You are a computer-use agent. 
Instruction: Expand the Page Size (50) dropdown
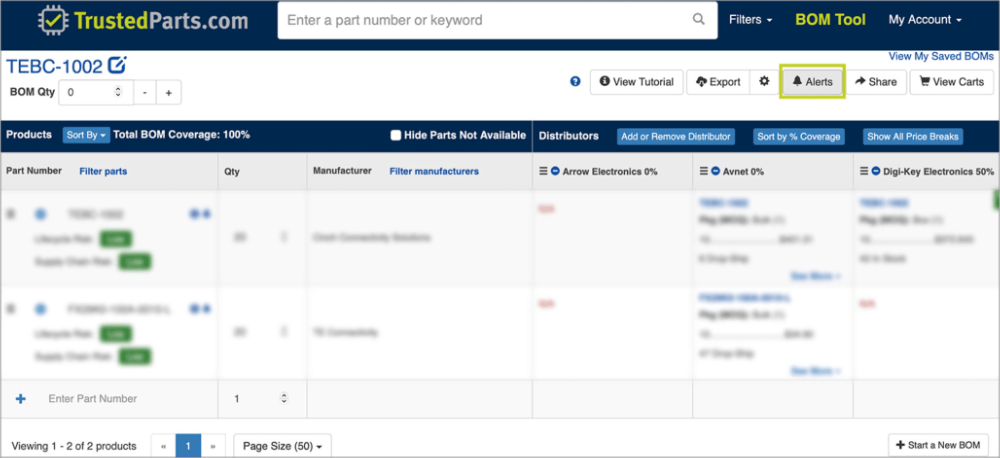[282, 446]
